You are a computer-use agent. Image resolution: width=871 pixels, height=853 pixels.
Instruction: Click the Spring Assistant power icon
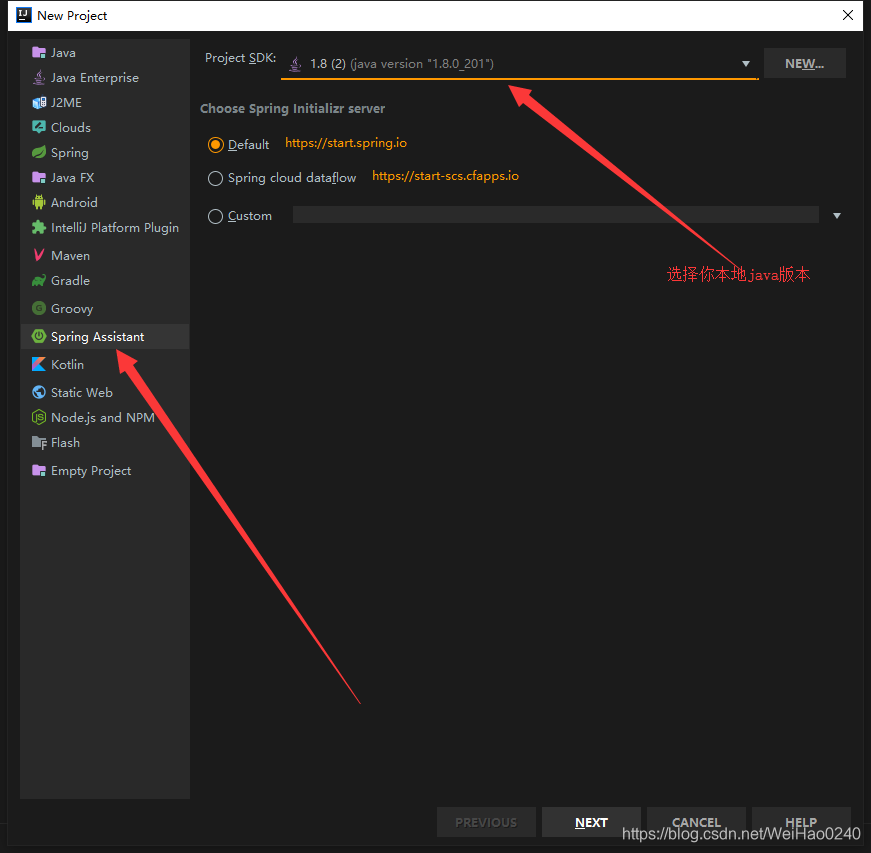coord(39,336)
